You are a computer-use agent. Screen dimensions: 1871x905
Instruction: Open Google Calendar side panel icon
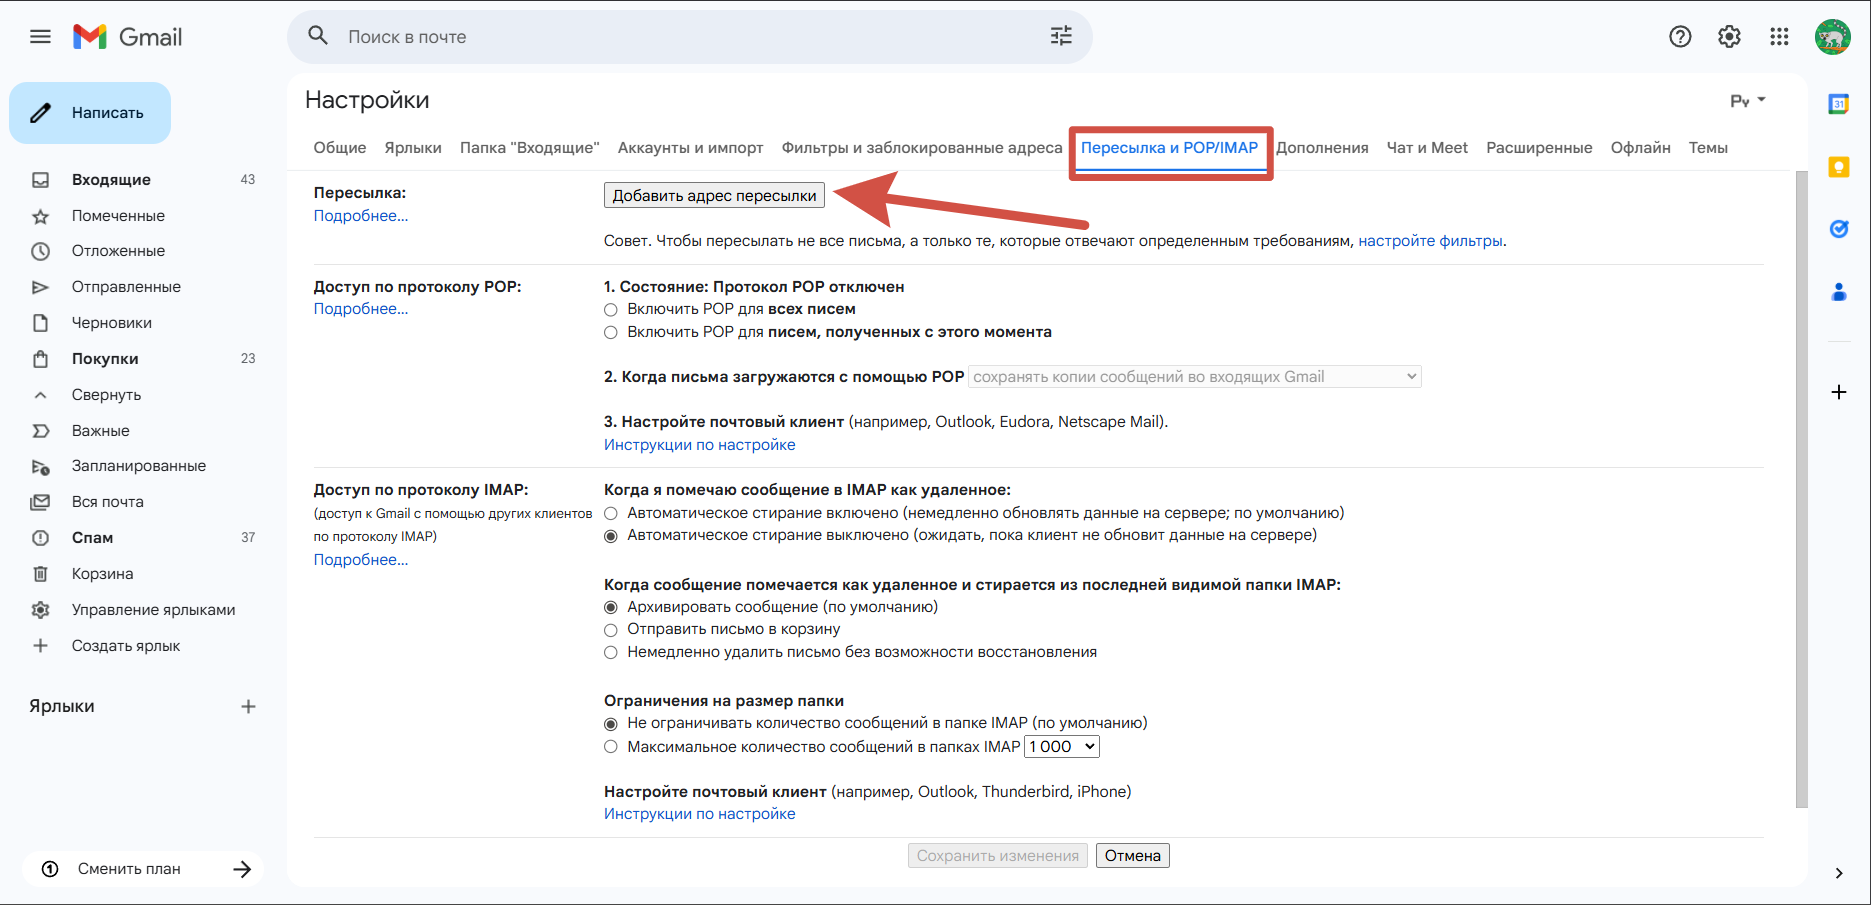coord(1838,104)
